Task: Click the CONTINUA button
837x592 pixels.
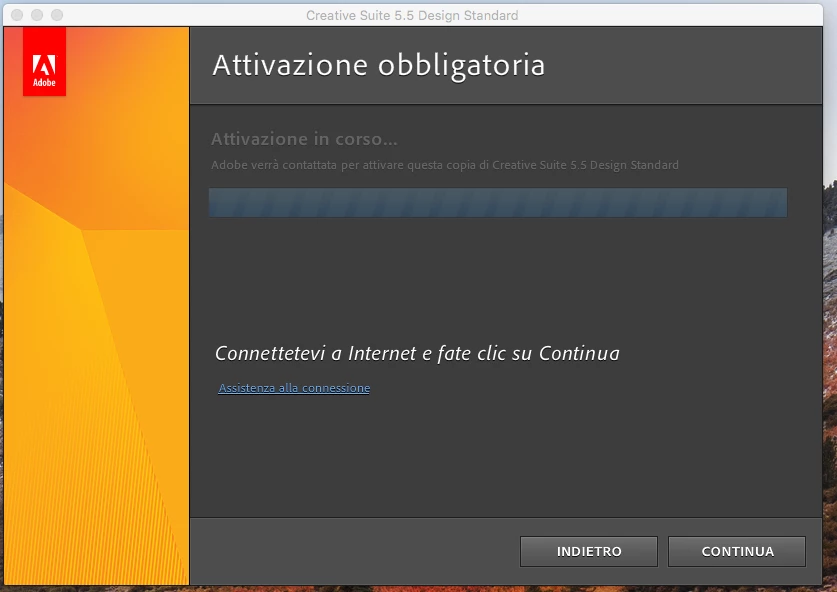Action: (x=737, y=551)
